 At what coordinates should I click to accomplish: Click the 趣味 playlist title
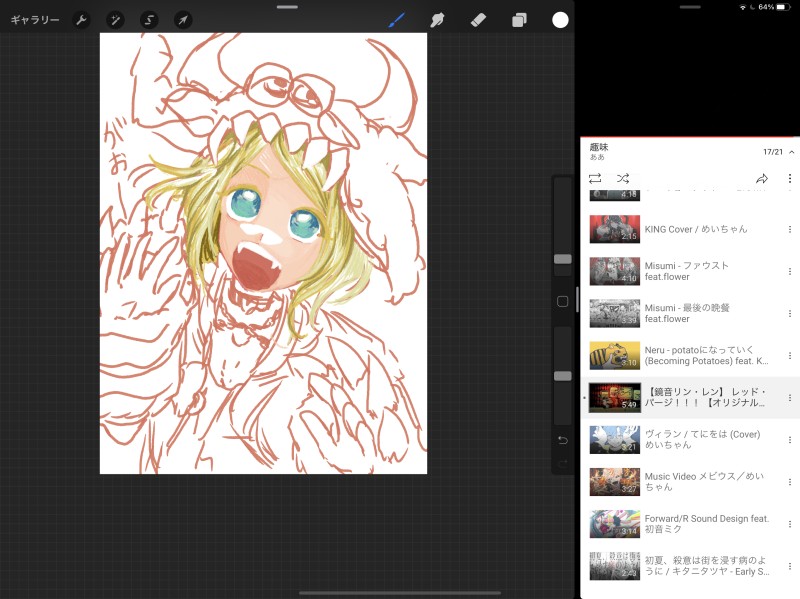[x=599, y=147]
